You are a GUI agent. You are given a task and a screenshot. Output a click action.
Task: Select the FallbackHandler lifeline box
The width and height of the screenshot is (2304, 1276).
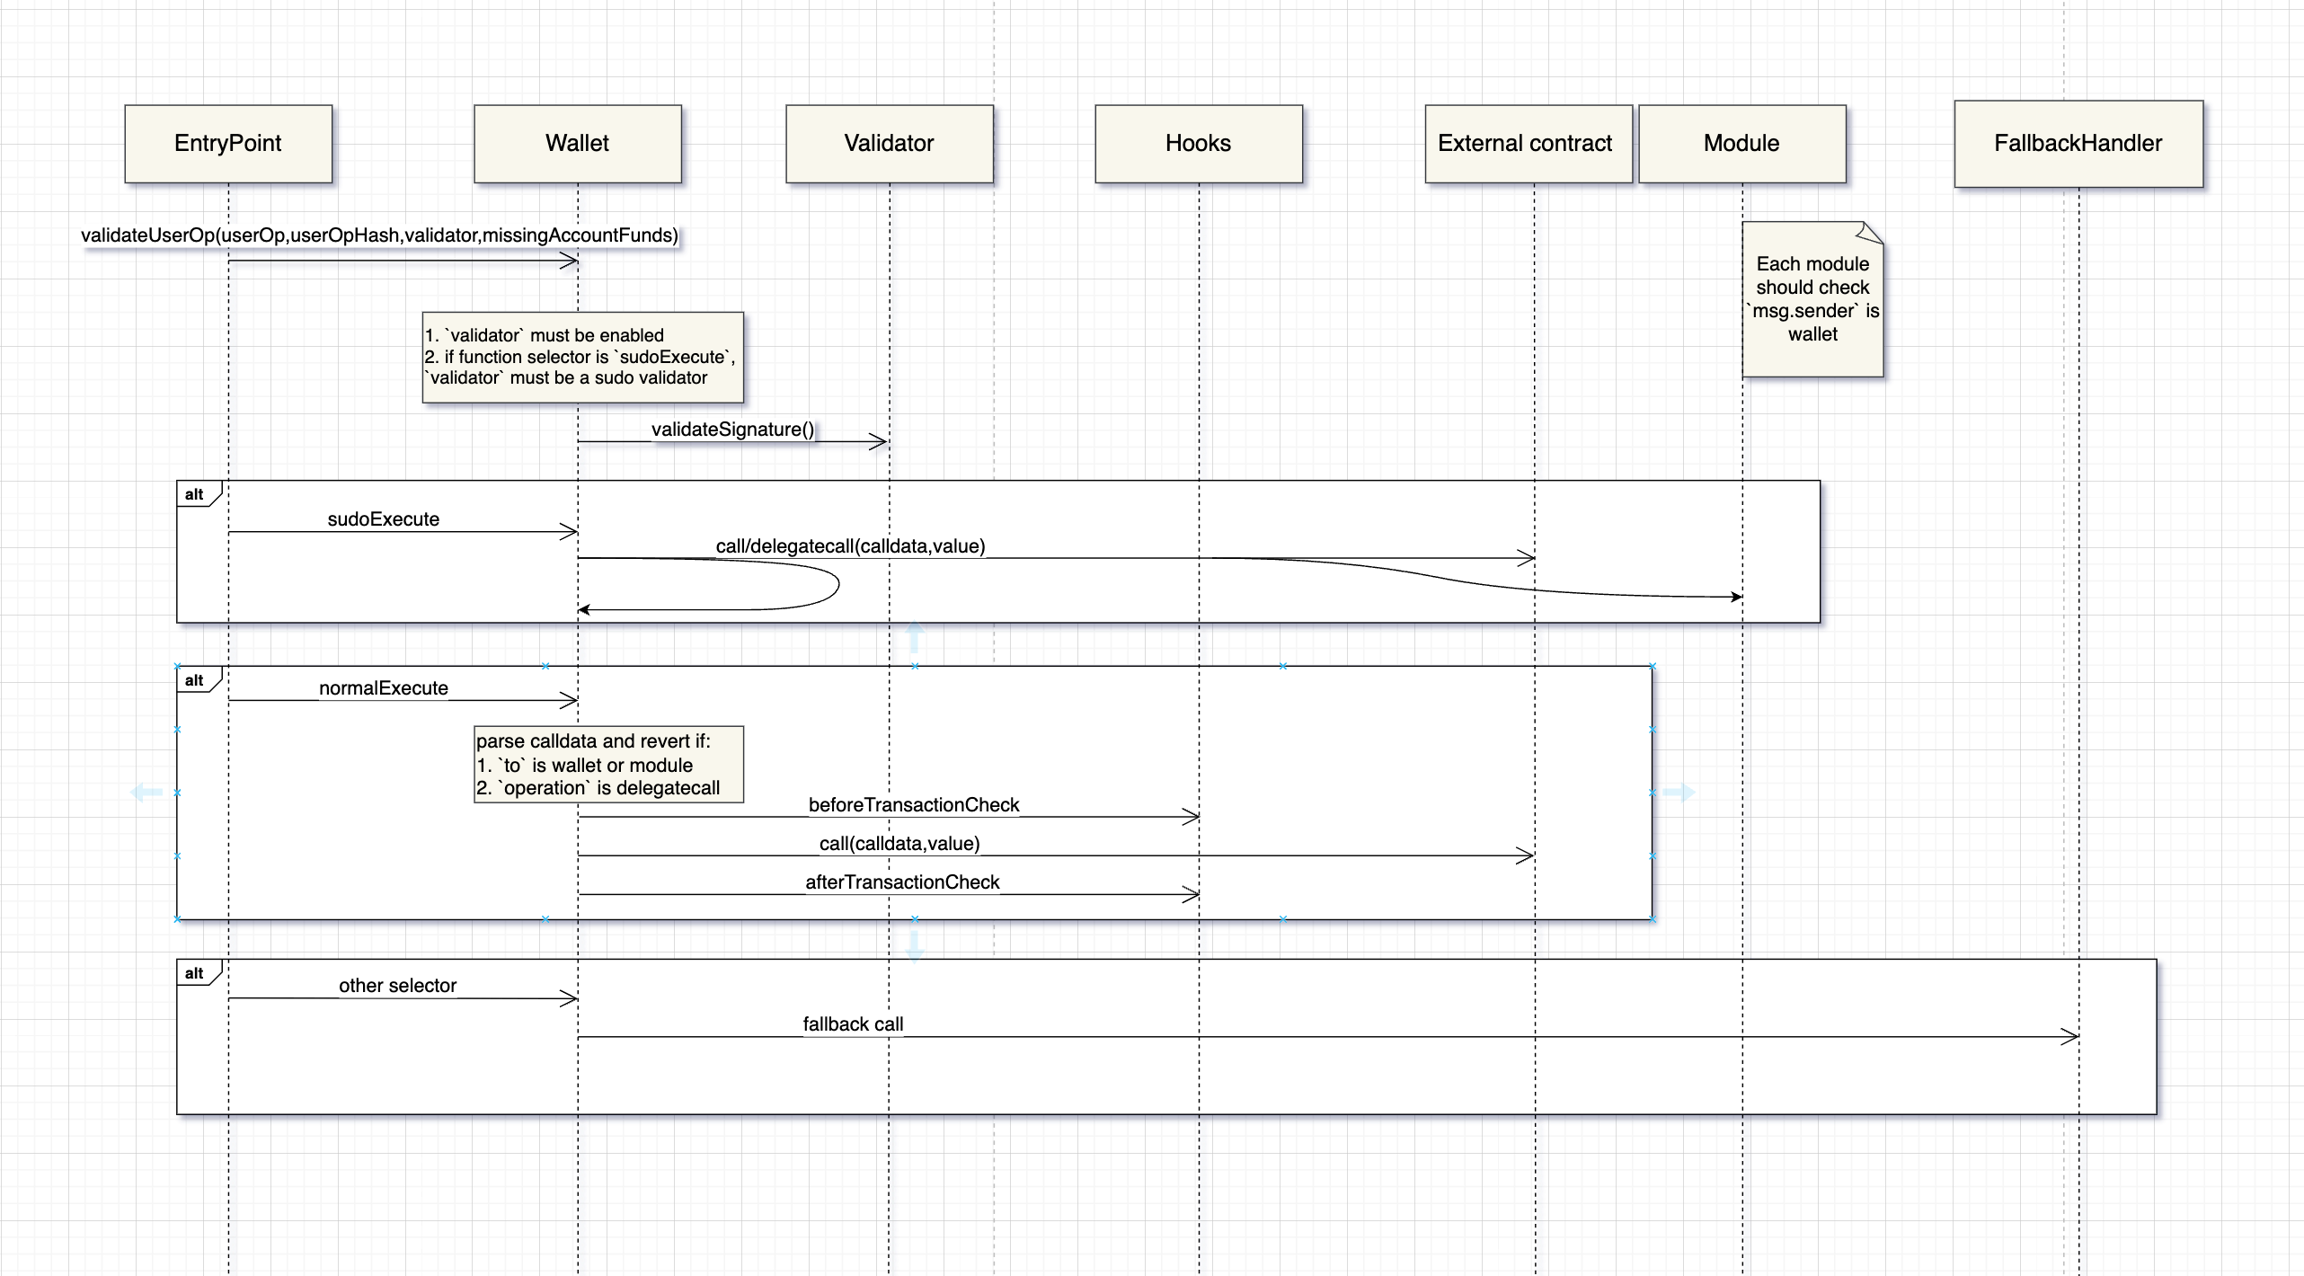(2078, 144)
